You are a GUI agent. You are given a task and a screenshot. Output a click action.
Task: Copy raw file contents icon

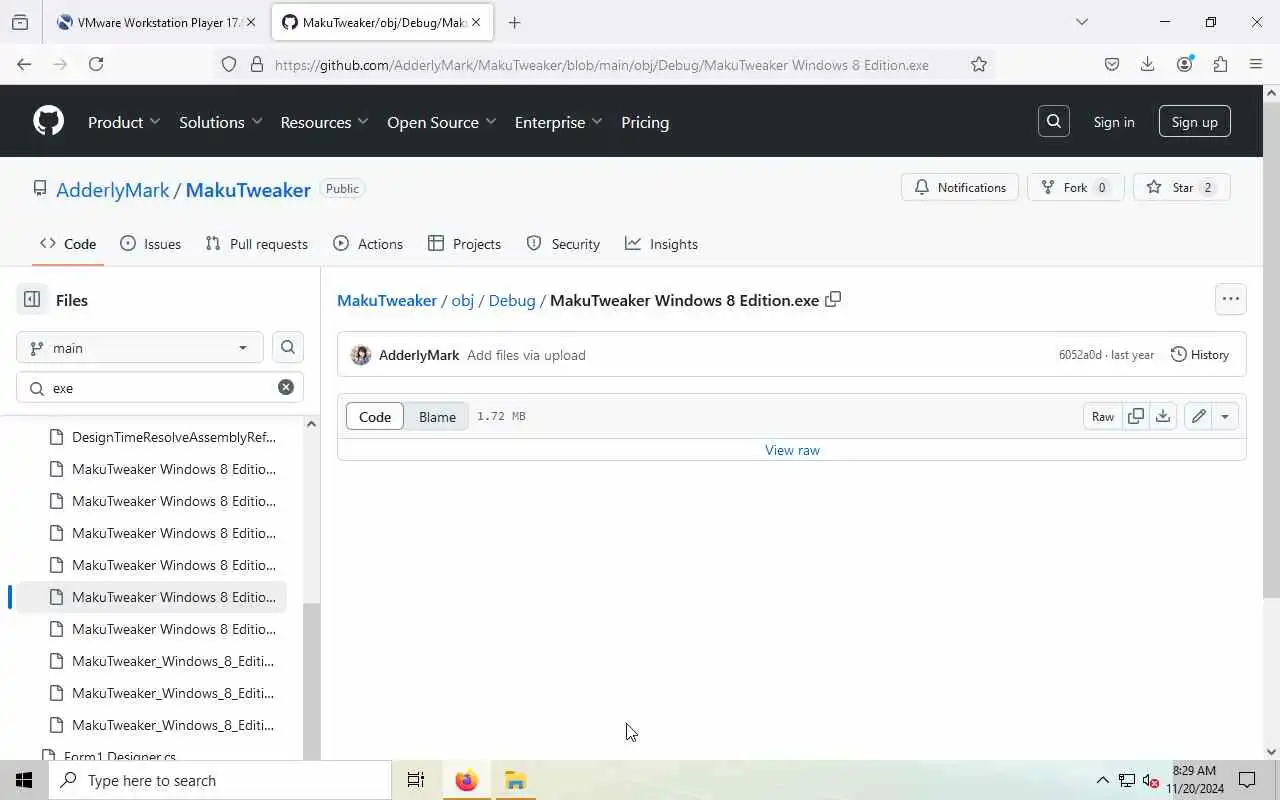(1136, 417)
